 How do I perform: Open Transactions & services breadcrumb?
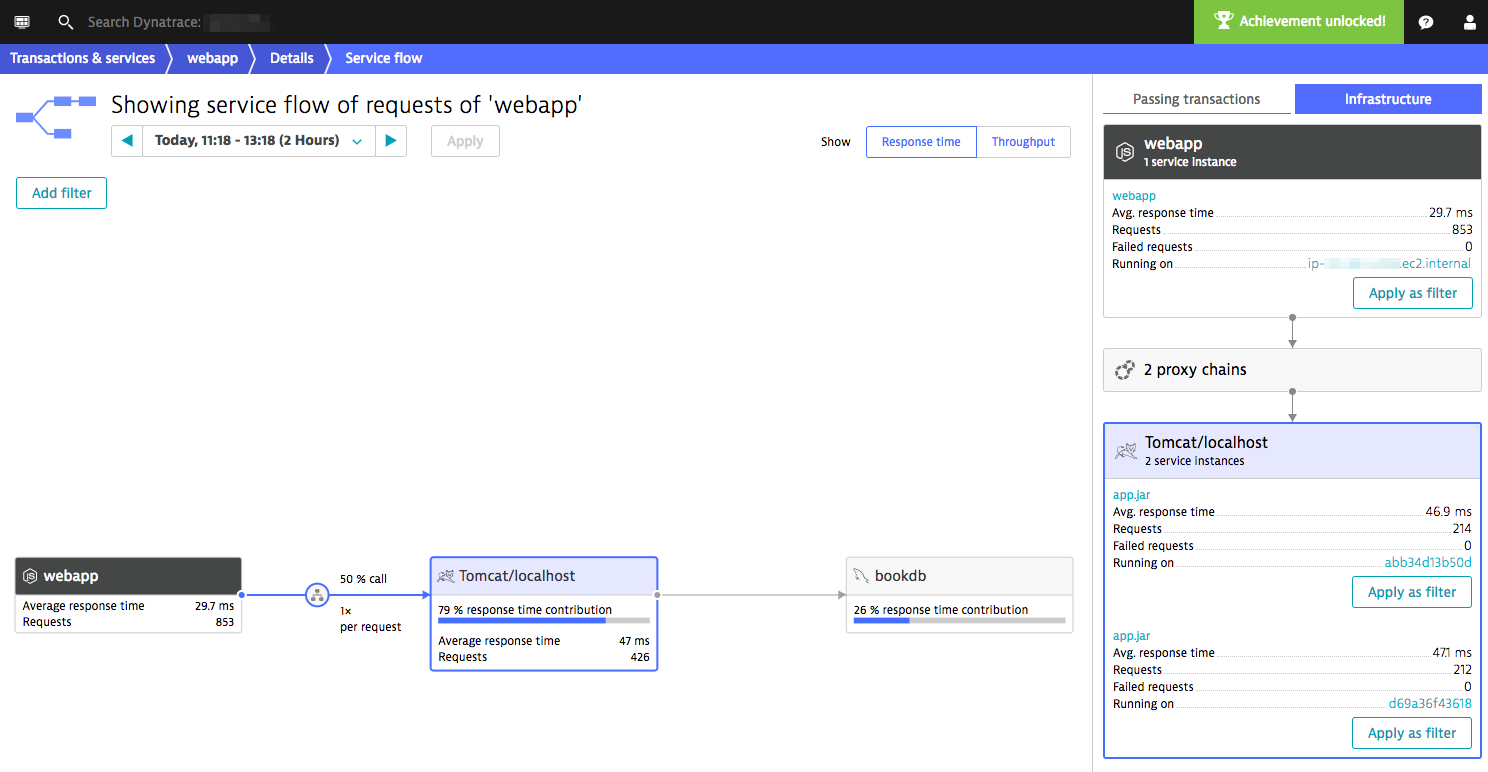click(x=83, y=58)
